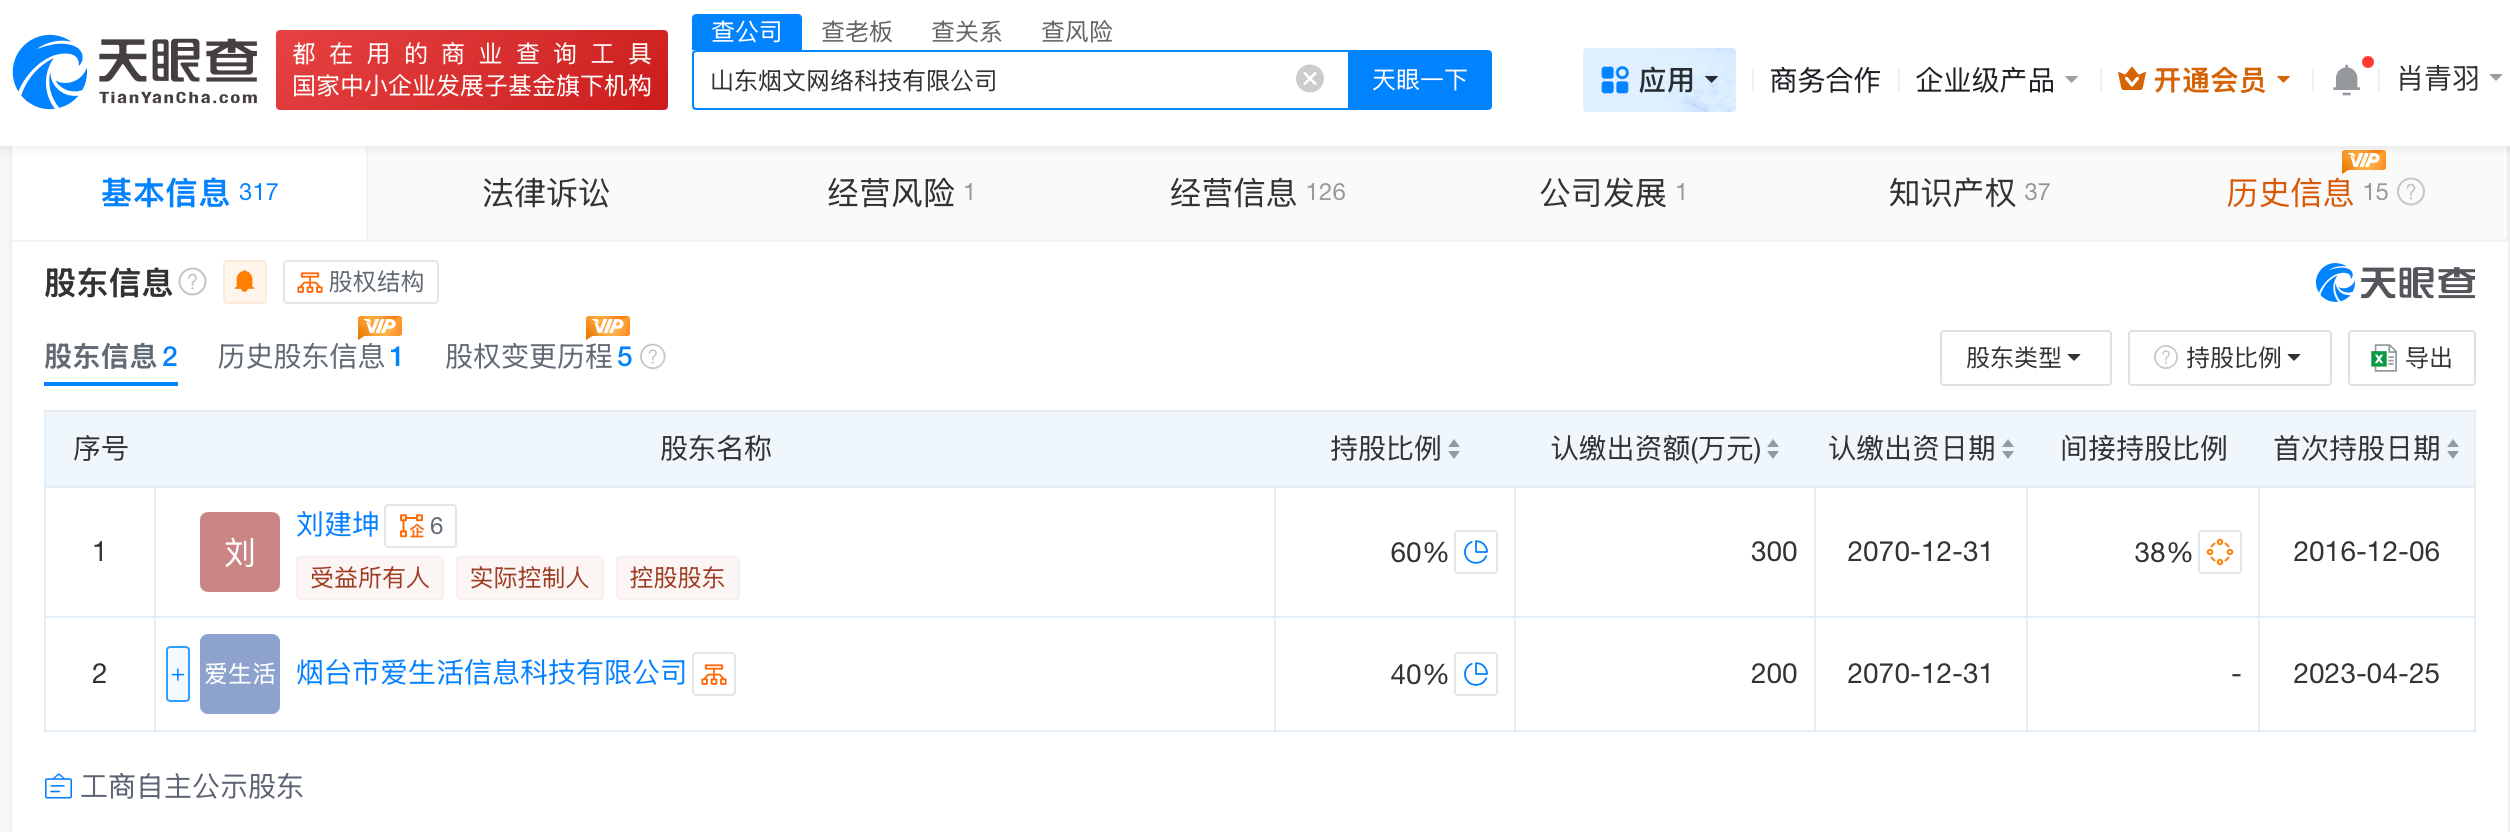
Task: Open notifications bell in top bar
Action: (2345, 80)
